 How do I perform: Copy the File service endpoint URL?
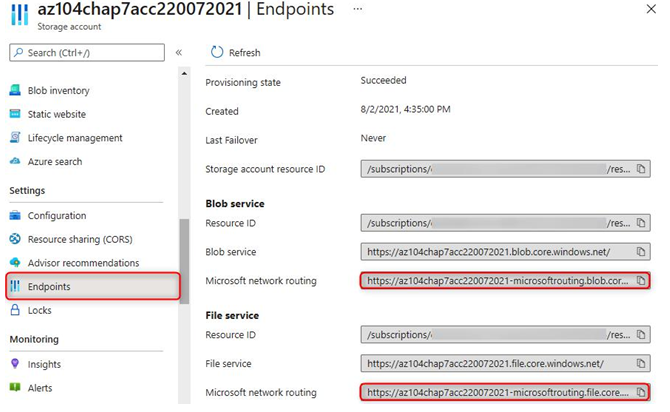point(641,364)
